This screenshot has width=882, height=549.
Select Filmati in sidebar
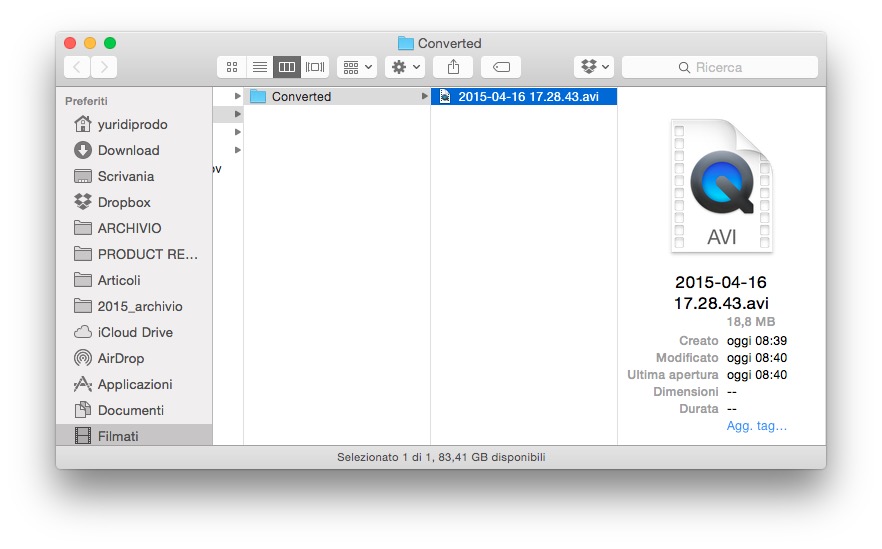134,435
